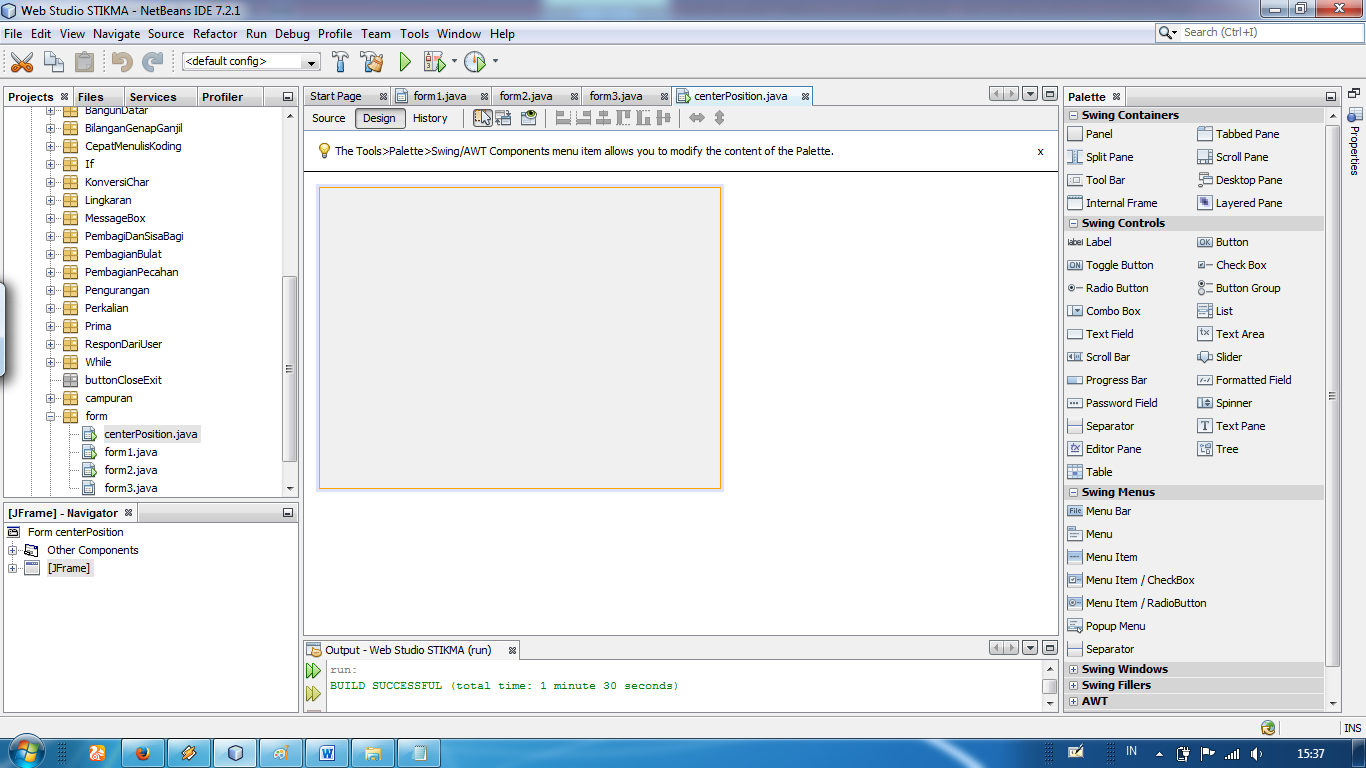
Task: Select centerPosition.java in the project tree
Action: (x=151, y=434)
